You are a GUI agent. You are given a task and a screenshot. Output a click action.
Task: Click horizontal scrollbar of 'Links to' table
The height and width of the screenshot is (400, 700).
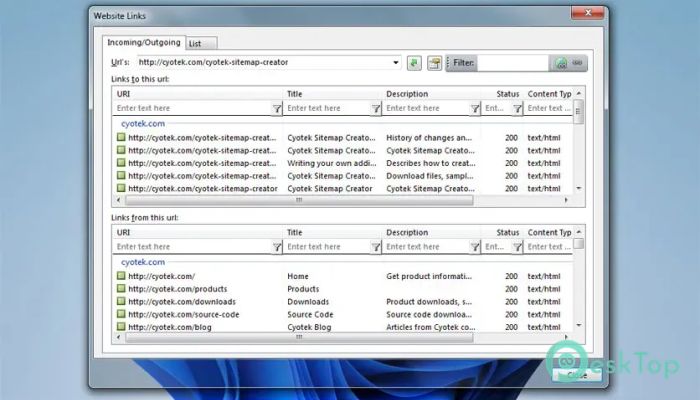click(x=299, y=200)
